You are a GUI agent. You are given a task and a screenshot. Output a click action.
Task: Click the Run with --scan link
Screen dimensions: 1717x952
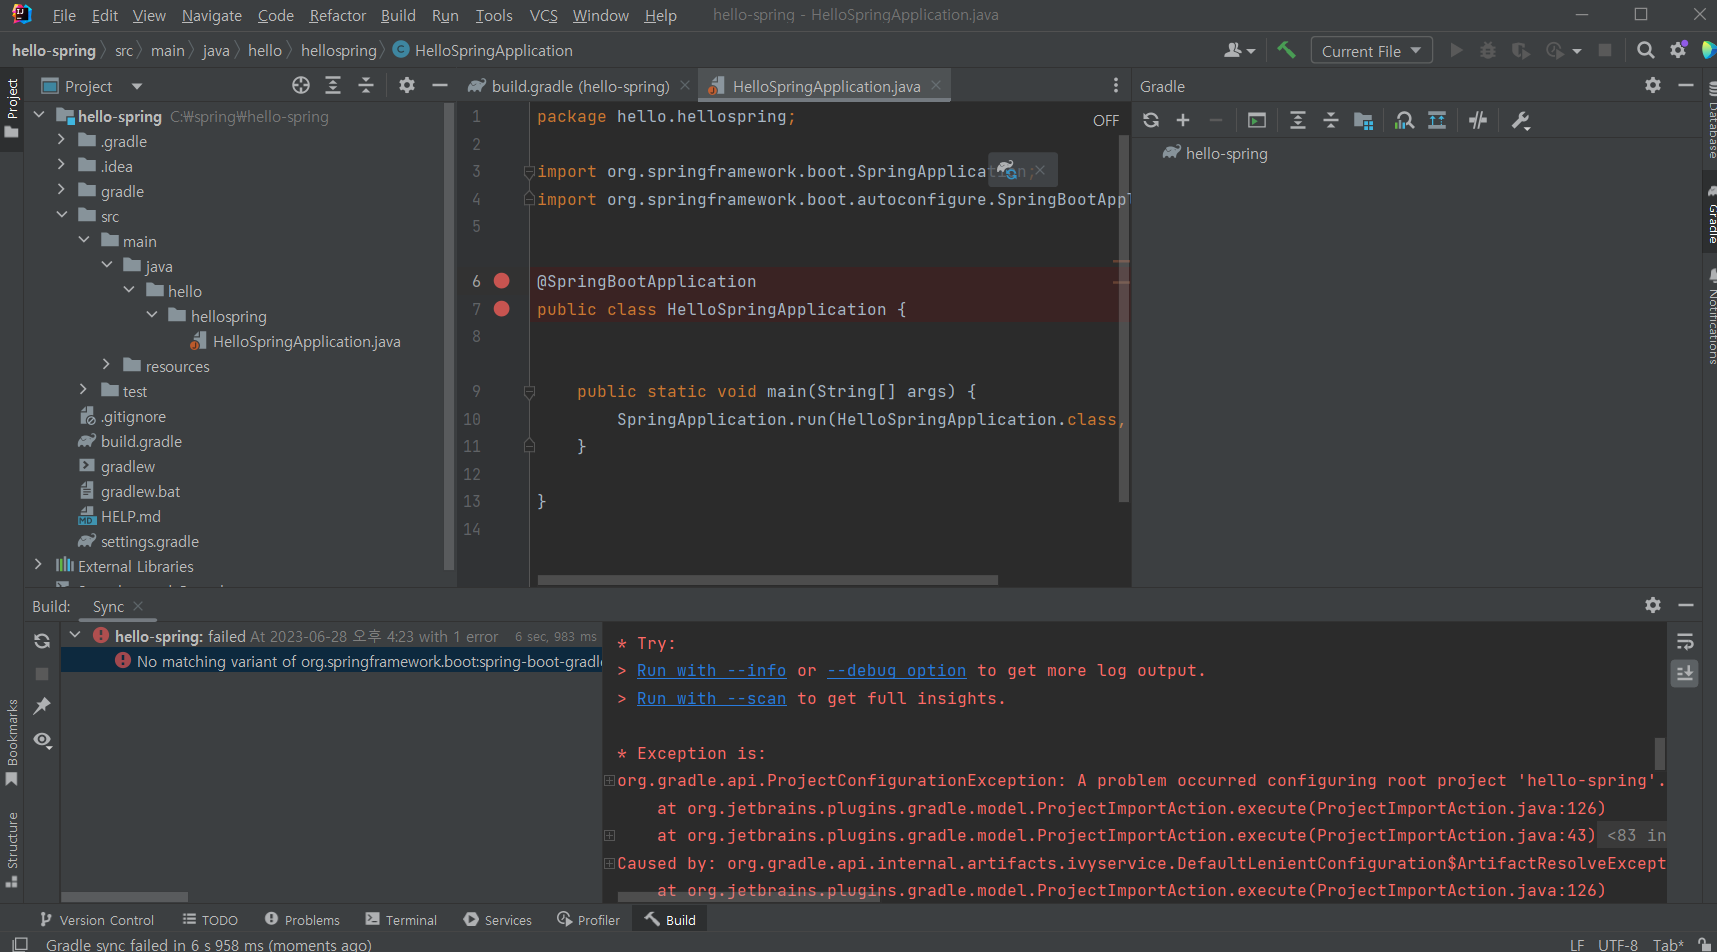(x=711, y=699)
